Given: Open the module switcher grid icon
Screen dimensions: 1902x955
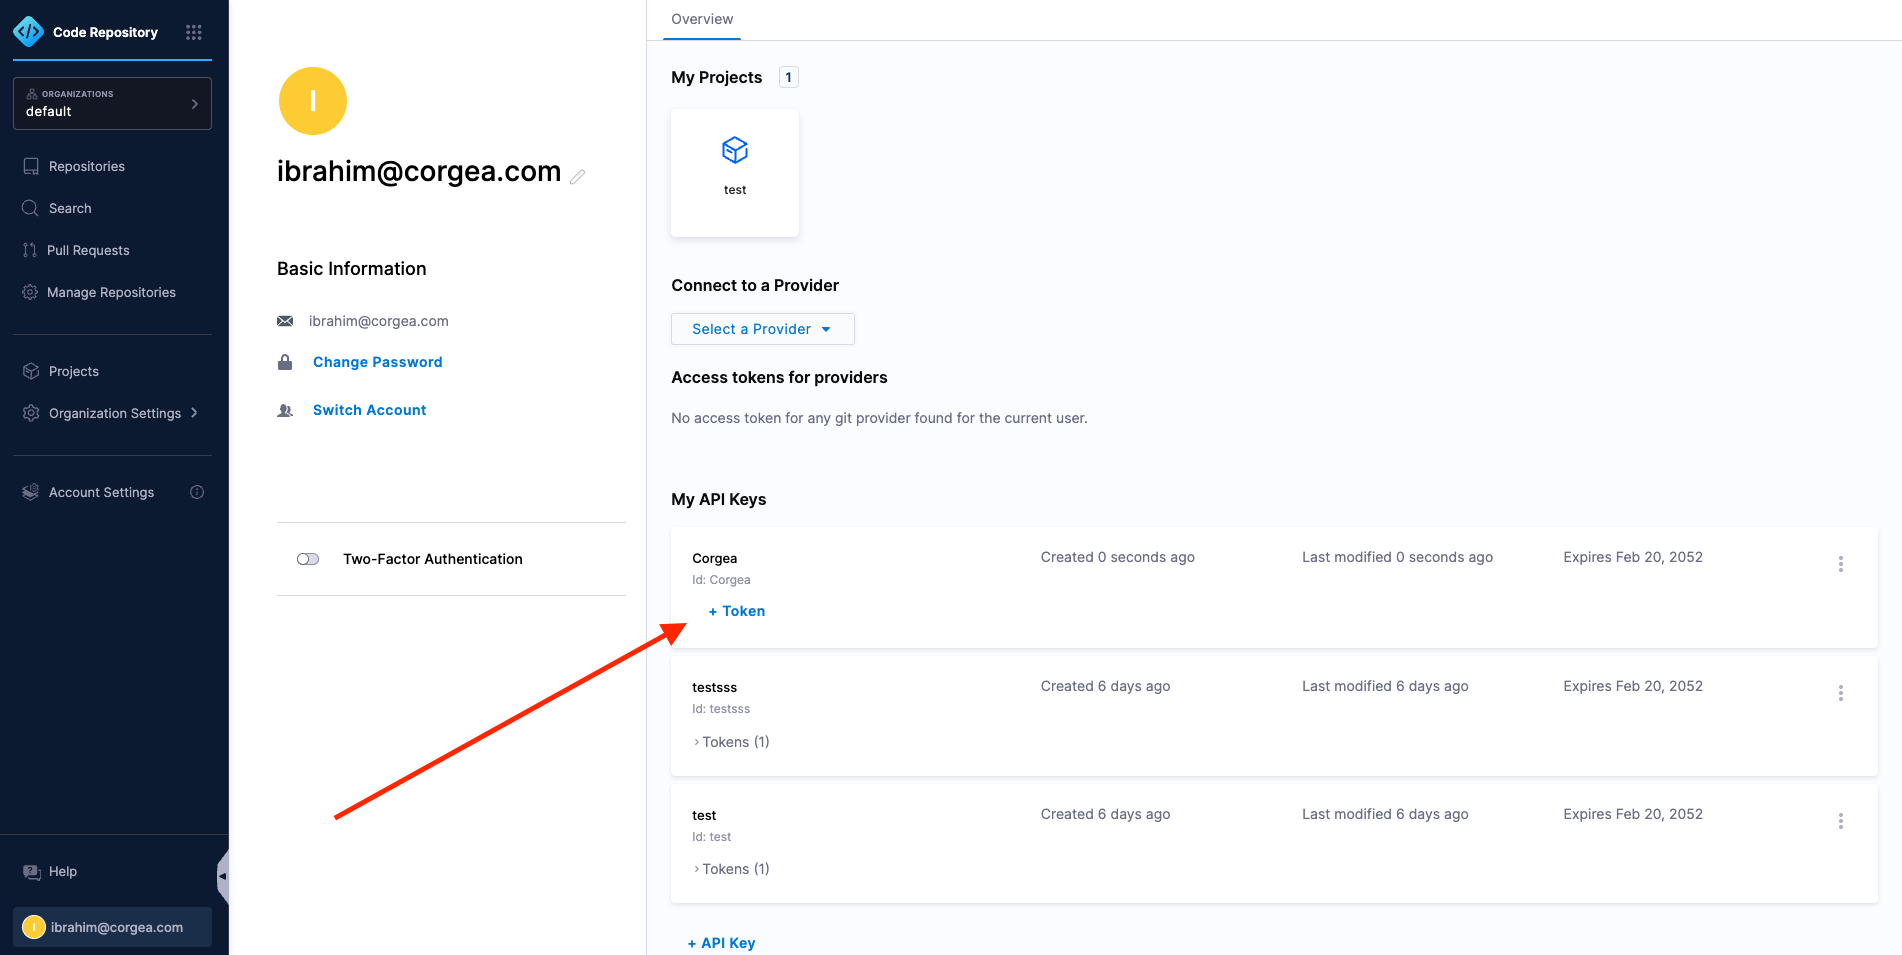Looking at the screenshot, I should 194,32.
